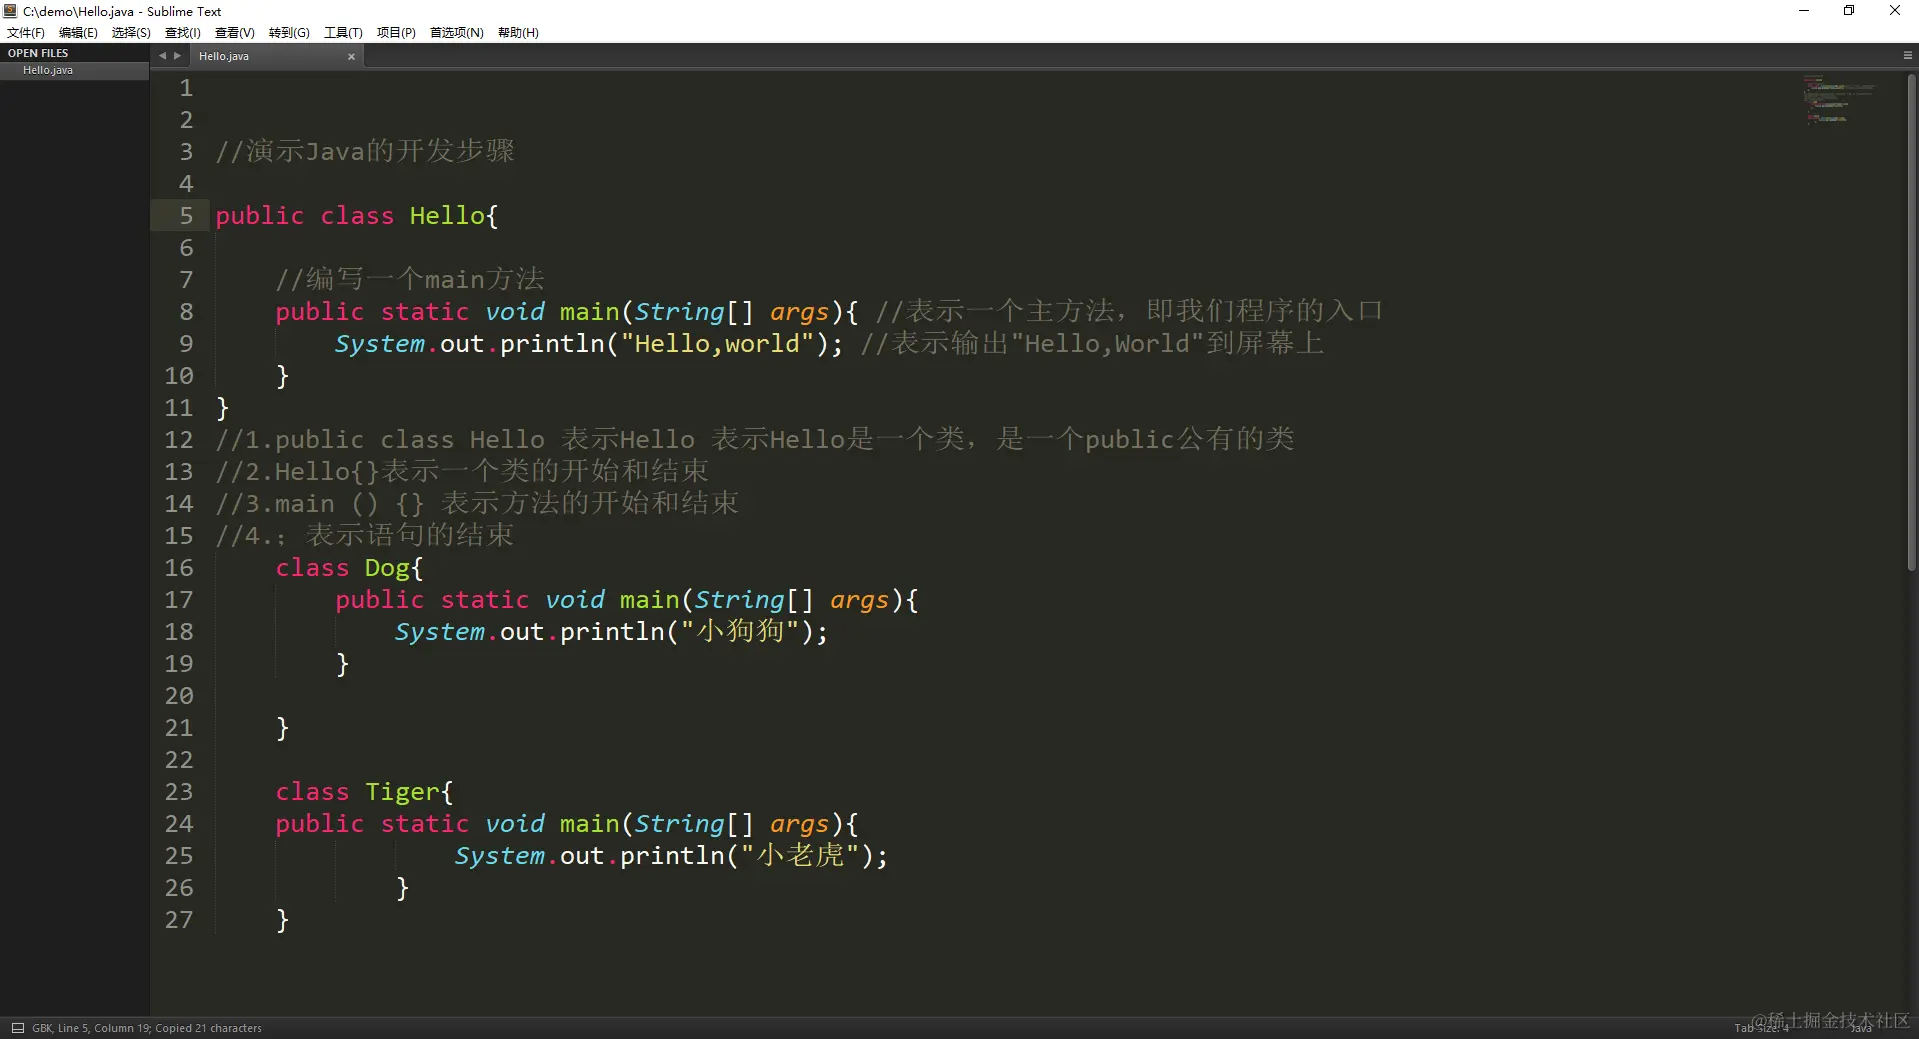Viewport: 1919px width, 1039px height.
Task: Click line number 23 in the gutter
Action: click(x=179, y=792)
